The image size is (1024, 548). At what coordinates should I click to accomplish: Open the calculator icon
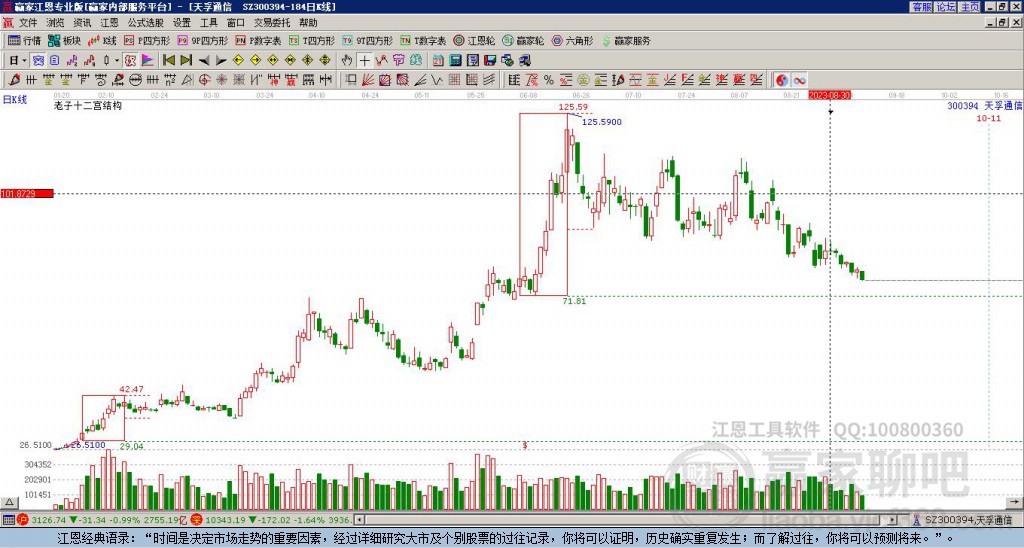[455, 61]
